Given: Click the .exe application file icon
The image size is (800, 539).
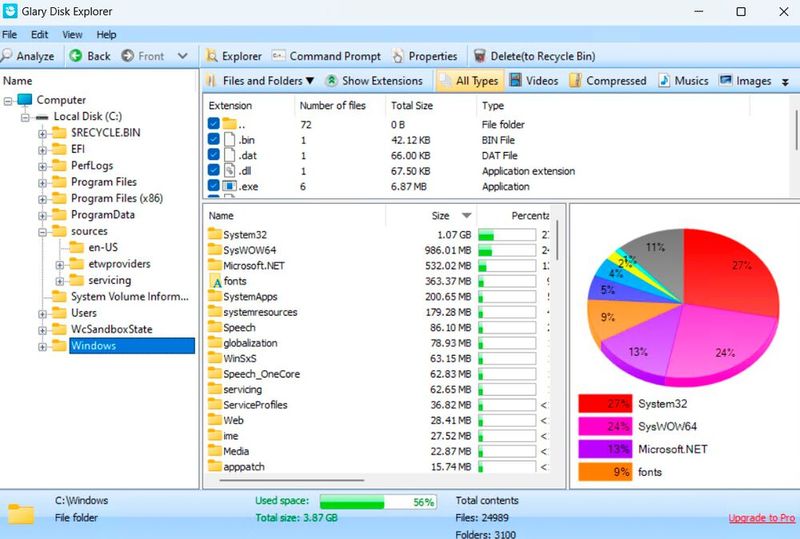Looking at the screenshot, I should pyautogui.click(x=230, y=186).
